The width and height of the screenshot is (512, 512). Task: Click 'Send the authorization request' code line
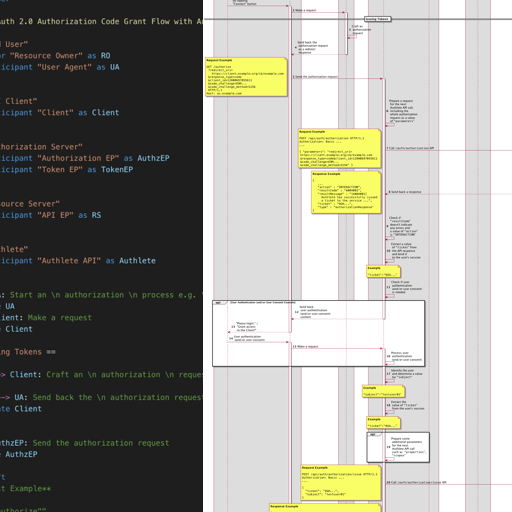(x=85, y=443)
